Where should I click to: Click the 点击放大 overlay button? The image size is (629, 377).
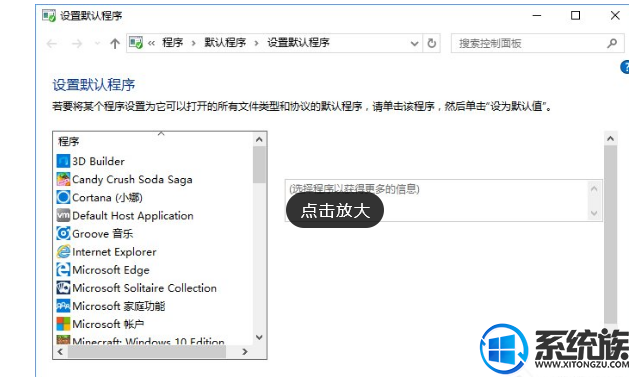click(335, 210)
